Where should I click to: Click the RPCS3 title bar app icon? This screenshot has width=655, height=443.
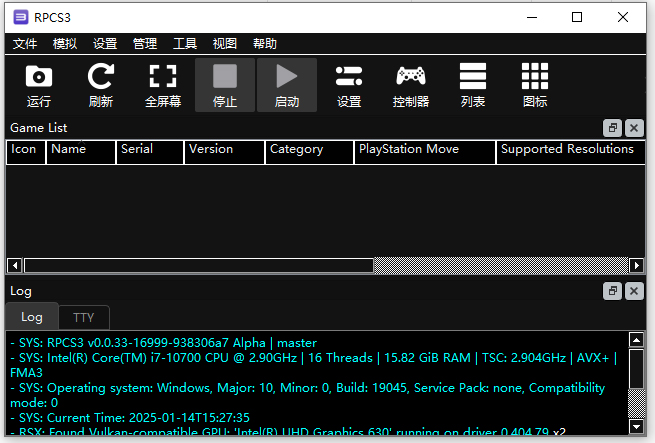tap(20, 18)
